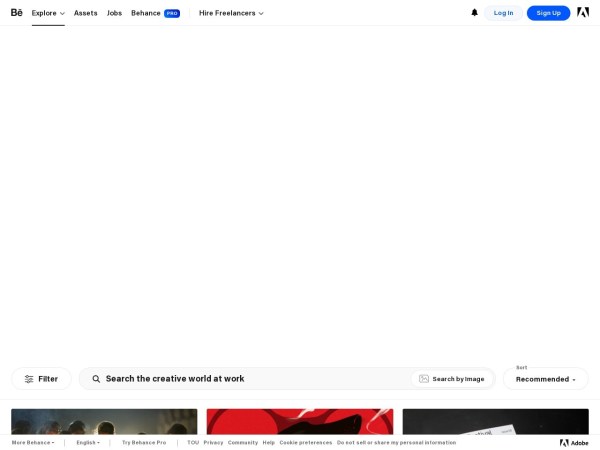
Task: Click the filter sliders icon
Action: coord(29,379)
